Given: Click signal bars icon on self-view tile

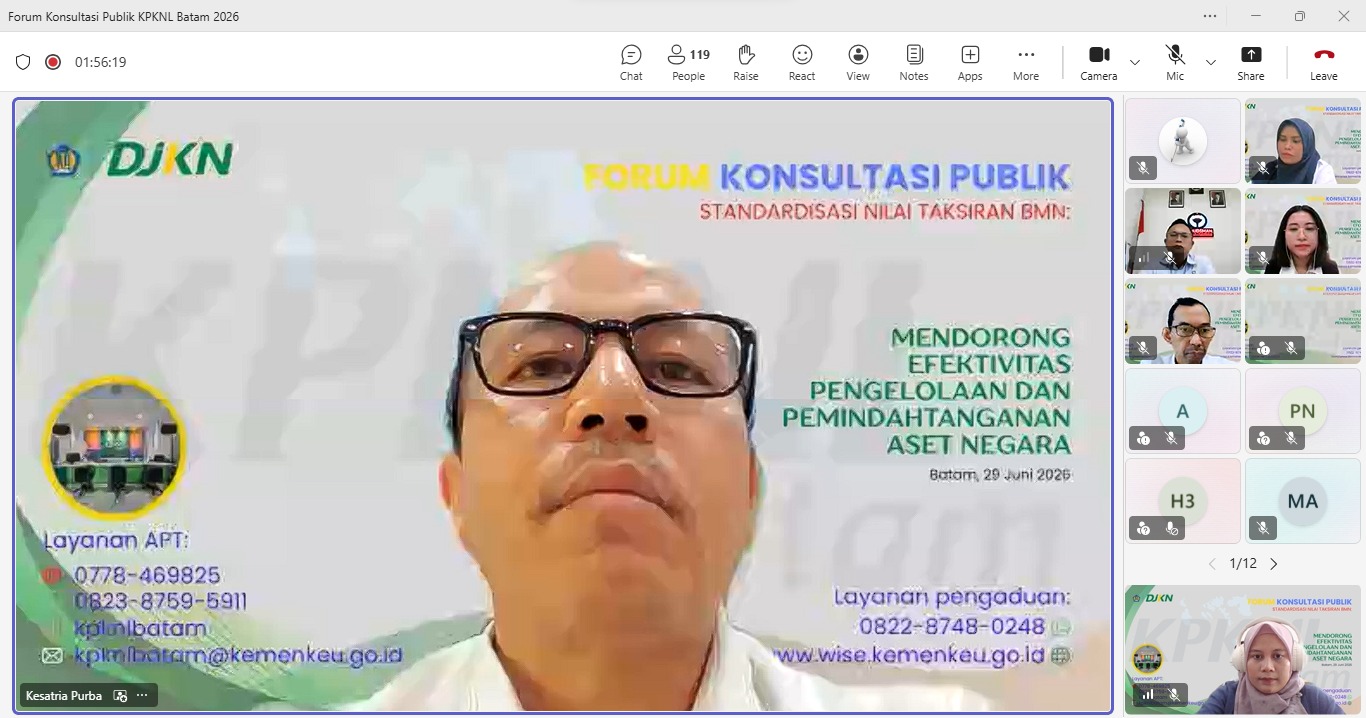Looking at the screenshot, I should tap(1147, 694).
